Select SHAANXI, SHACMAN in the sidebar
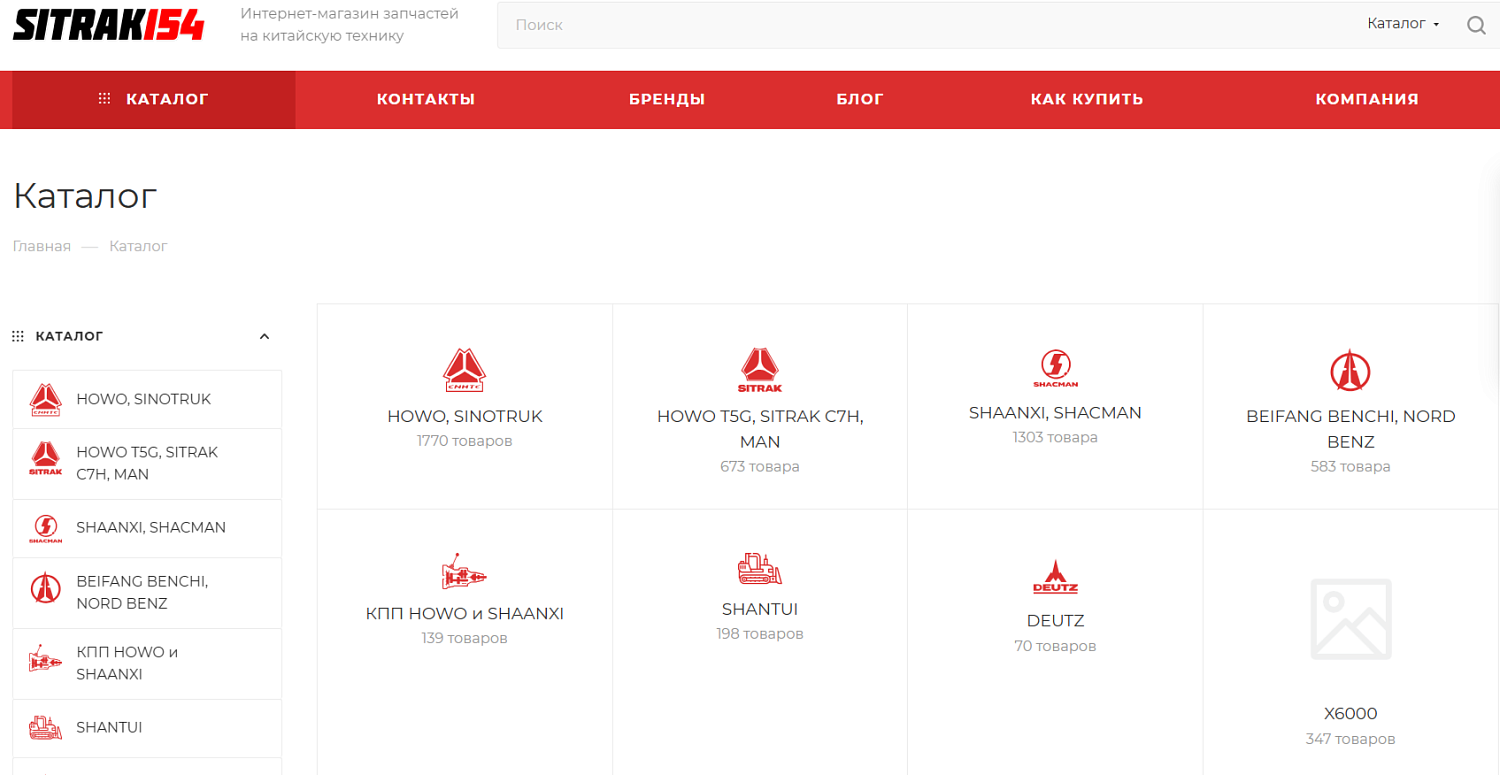 click(150, 528)
